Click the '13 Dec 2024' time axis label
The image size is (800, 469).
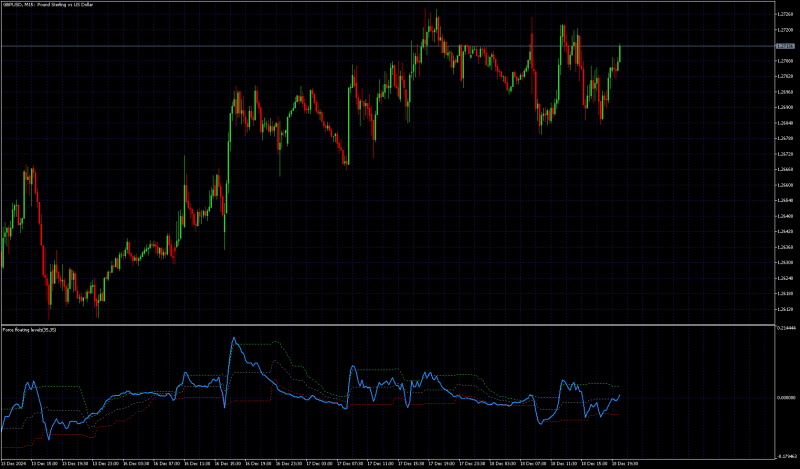(12, 464)
